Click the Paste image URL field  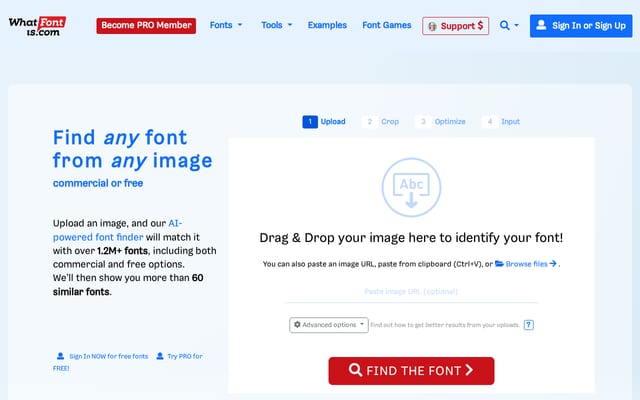point(411,292)
